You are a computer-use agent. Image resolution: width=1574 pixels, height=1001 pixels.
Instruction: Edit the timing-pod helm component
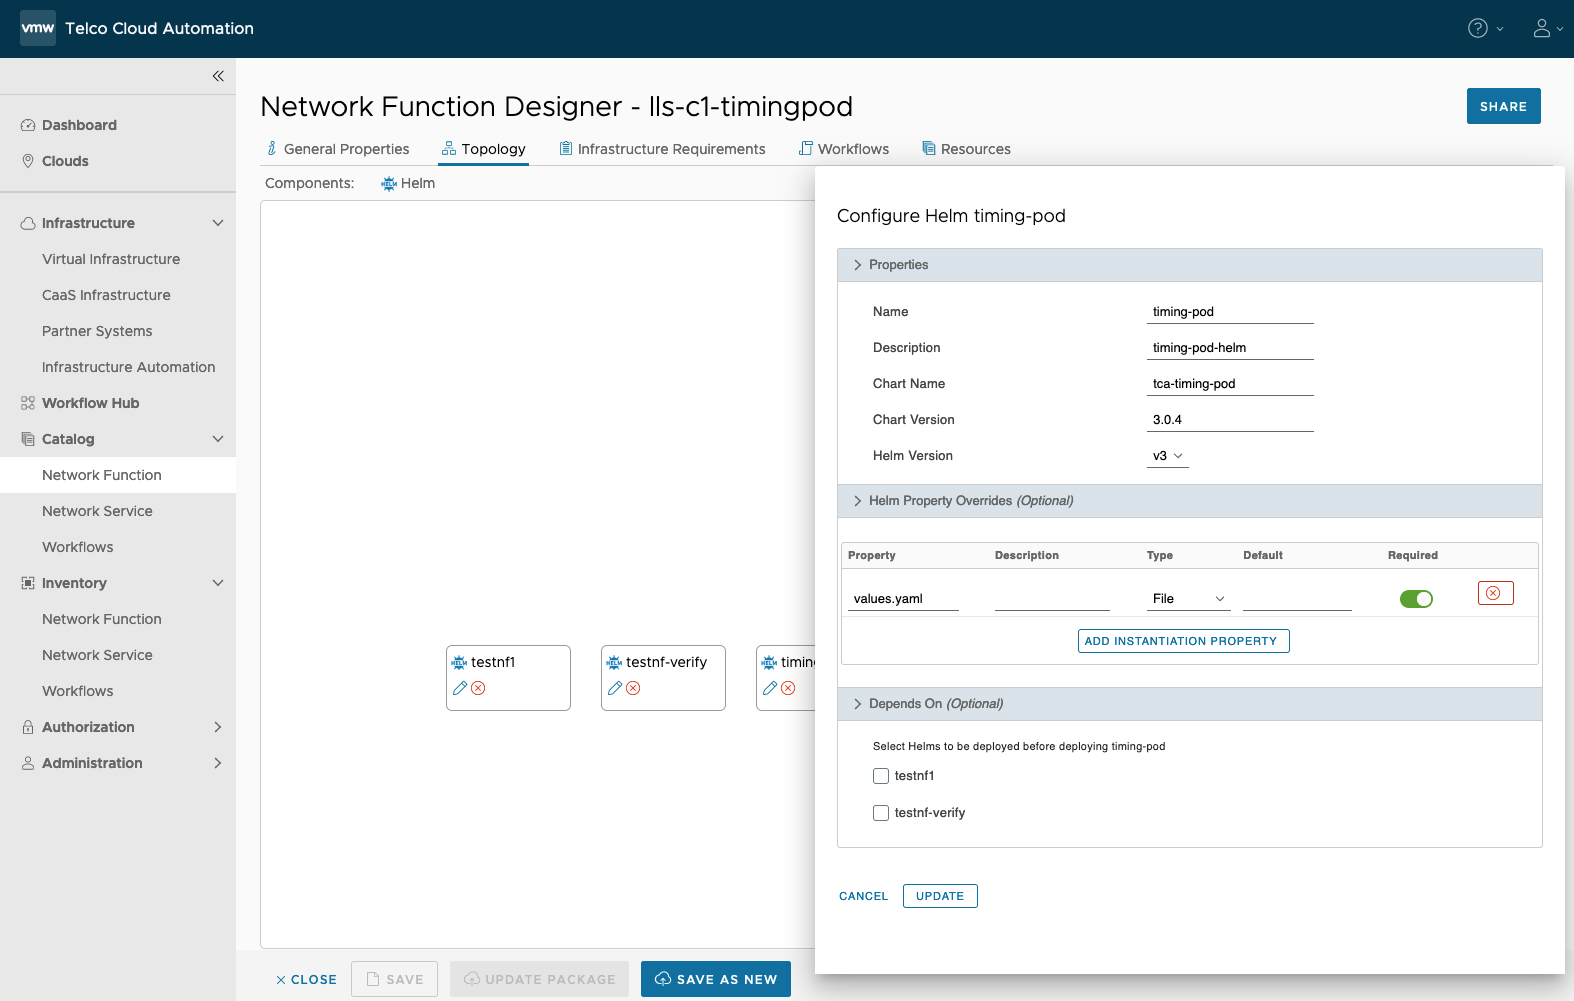click(x=770, y=688)
